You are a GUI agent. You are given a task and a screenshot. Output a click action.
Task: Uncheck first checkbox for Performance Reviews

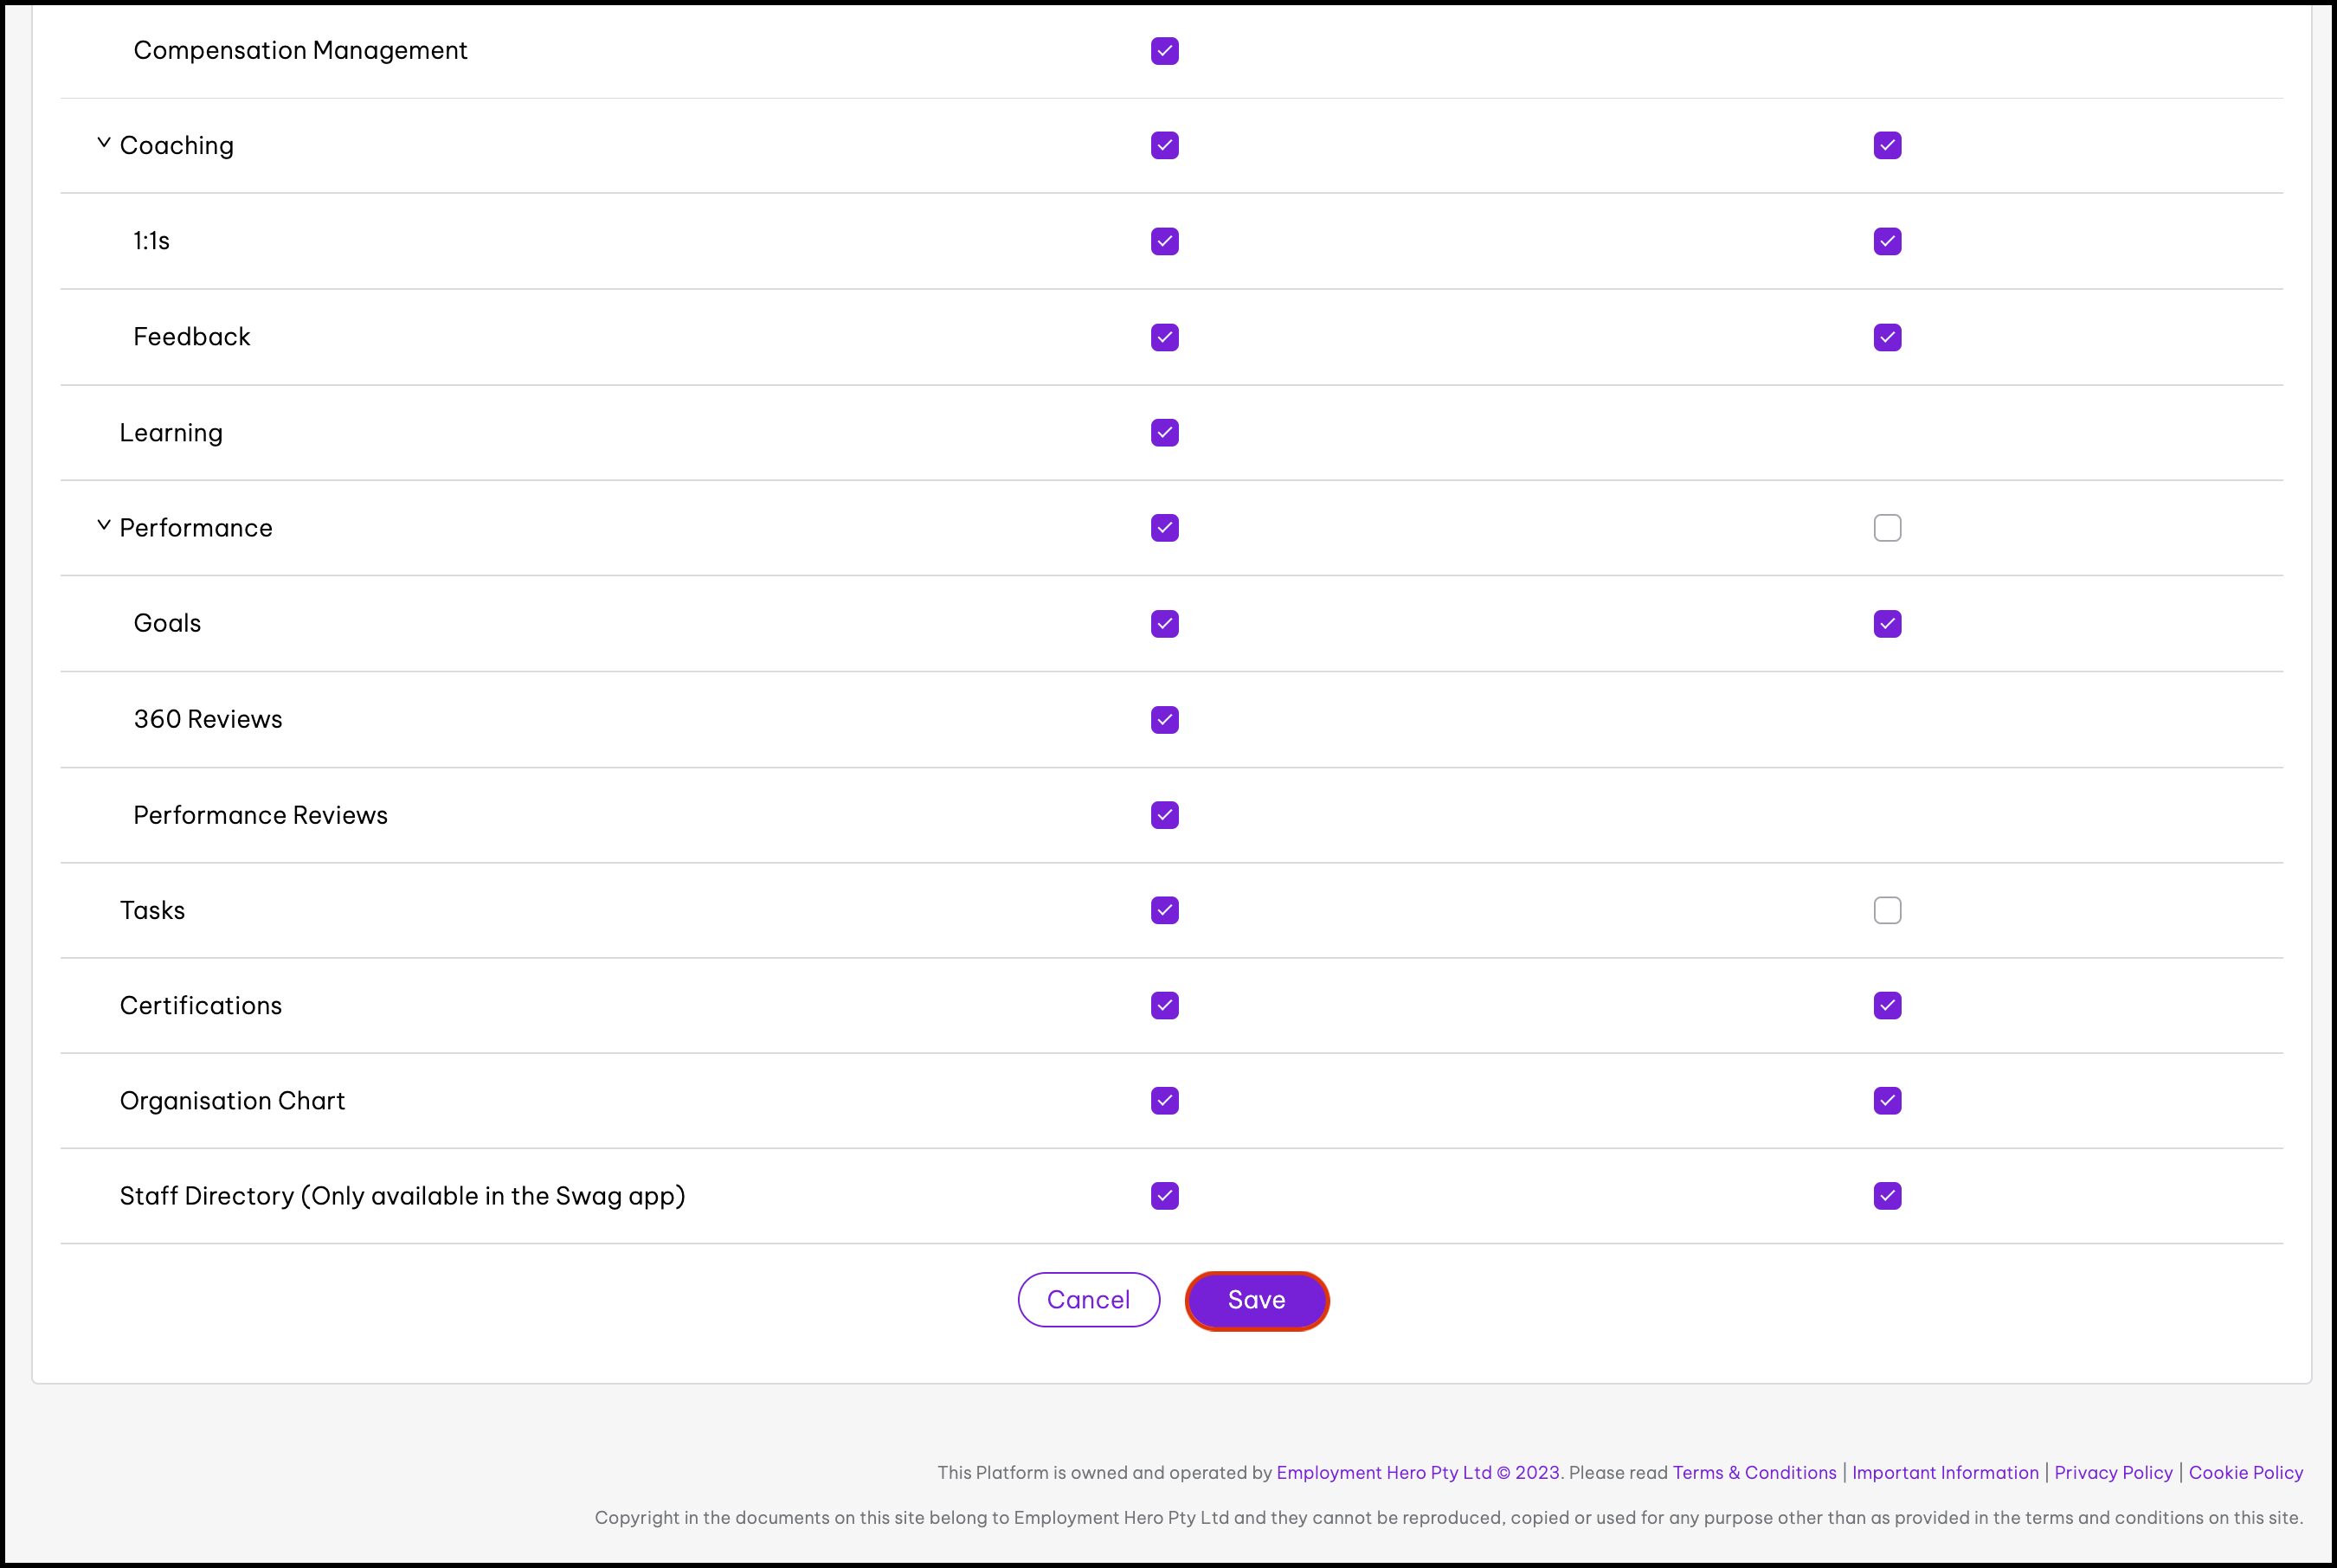click(1164, 815)
